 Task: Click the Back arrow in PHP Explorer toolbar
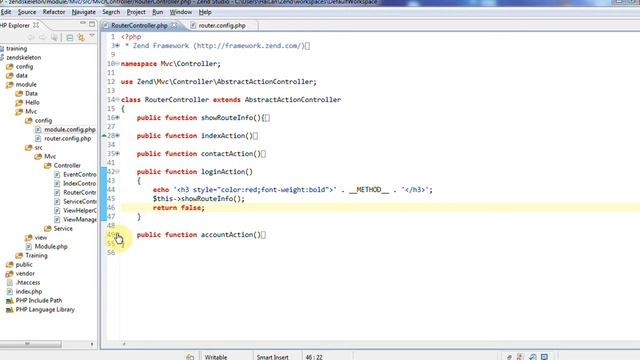click(31, 38)
